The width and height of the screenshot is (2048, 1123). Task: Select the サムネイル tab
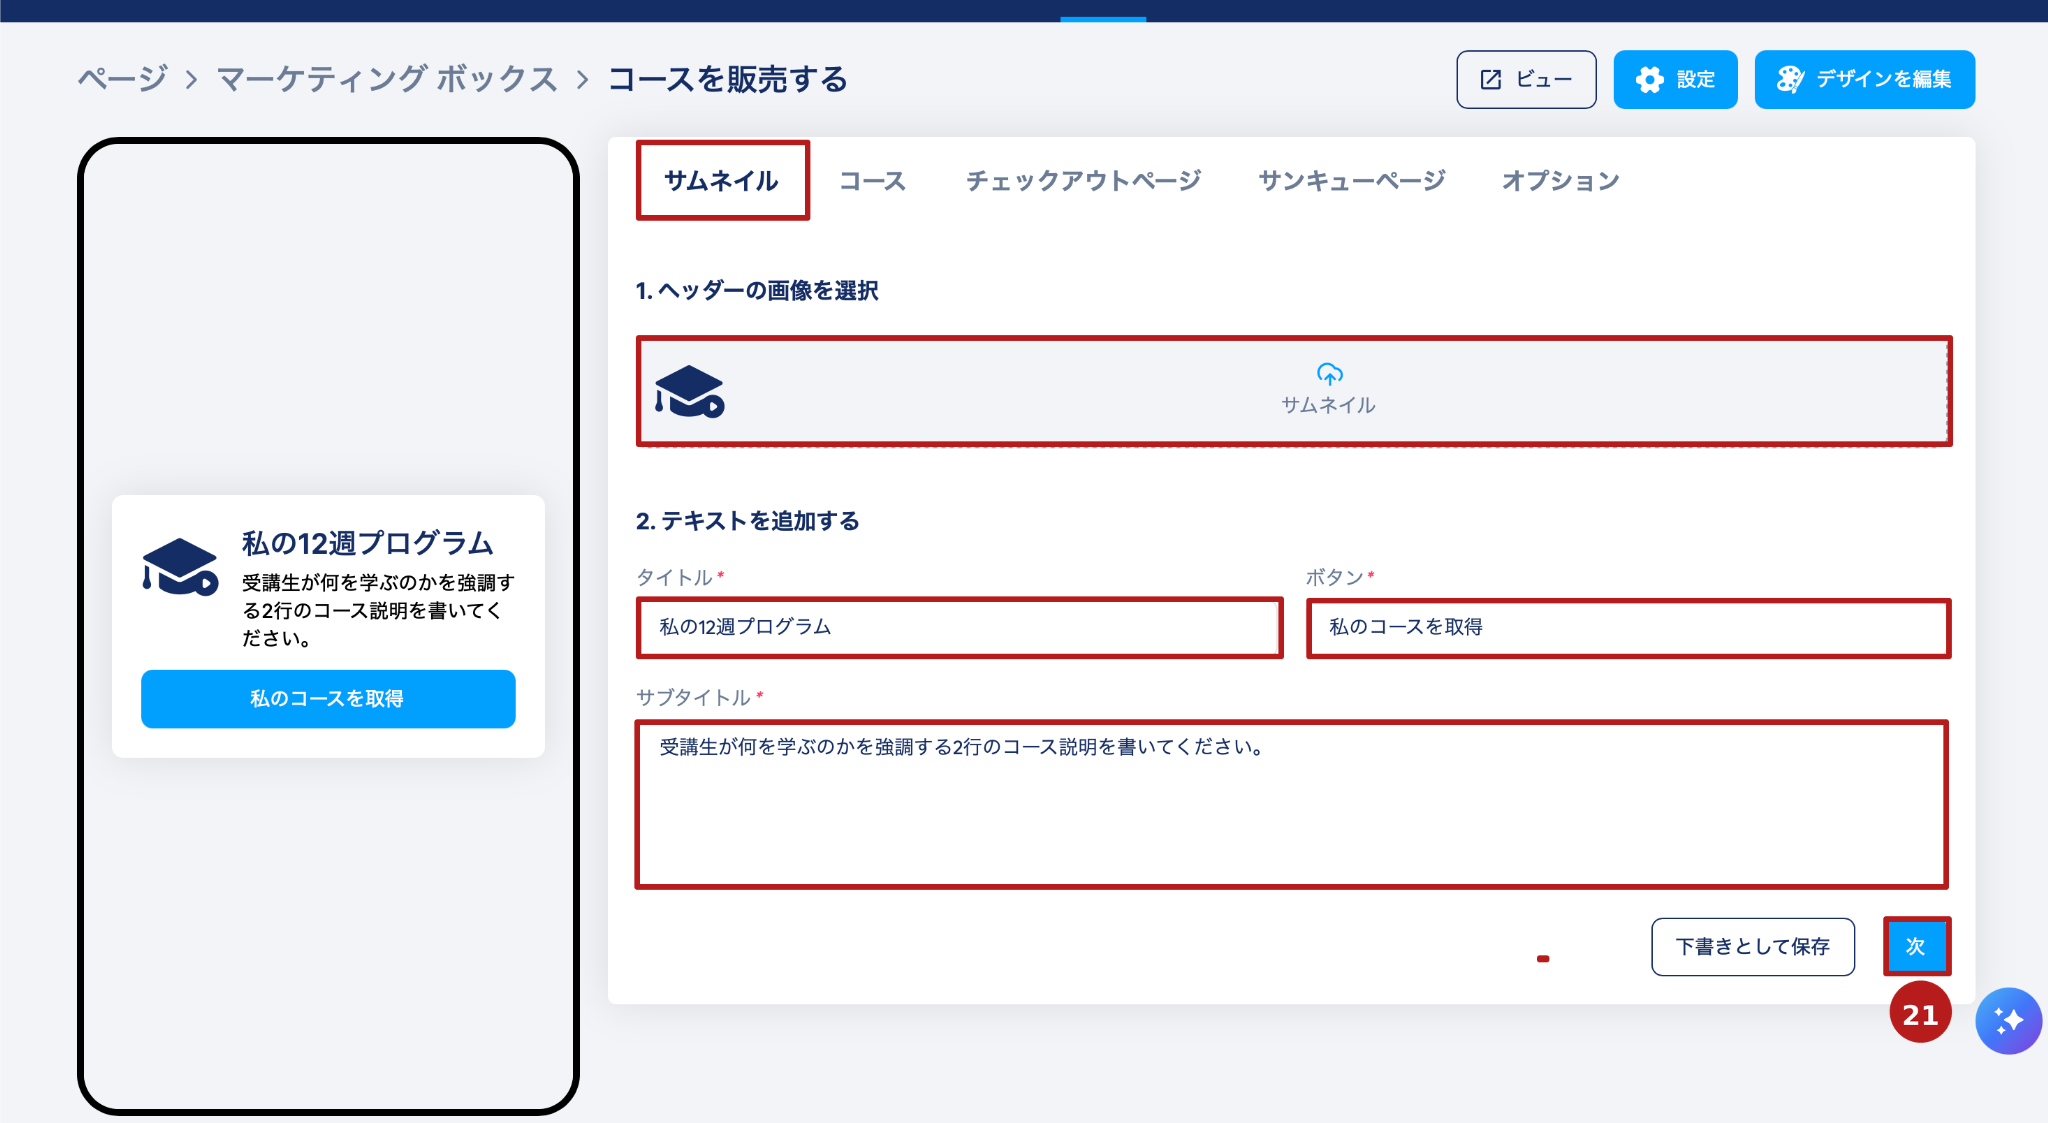(x=722, y=181)
